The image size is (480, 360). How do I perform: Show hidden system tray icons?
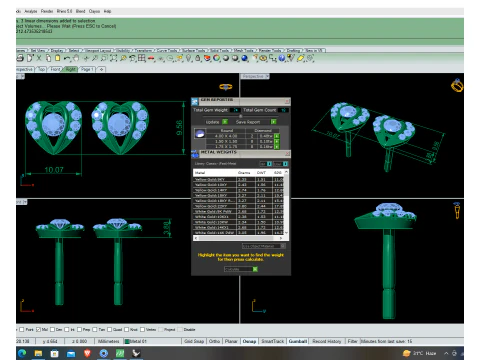446,353
